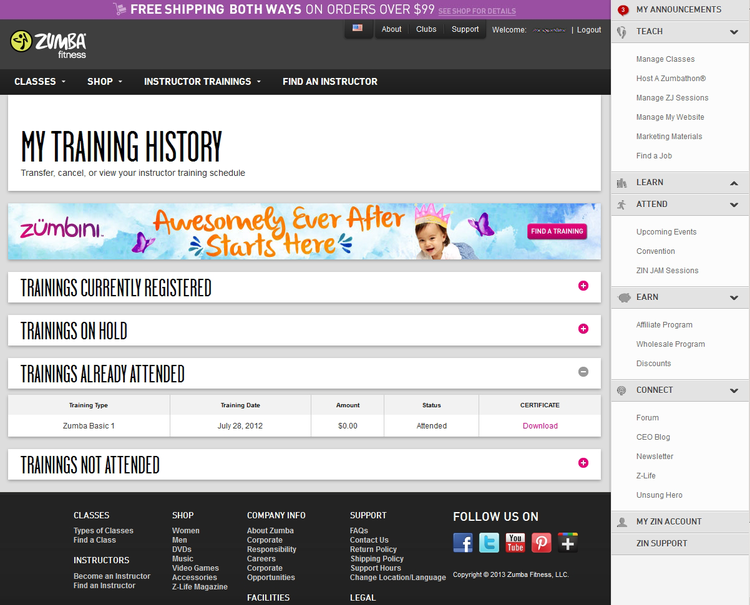750x605 pixels.
Task: Open the About top menu item
Action: pyautogui.click(x=391, y=29)
